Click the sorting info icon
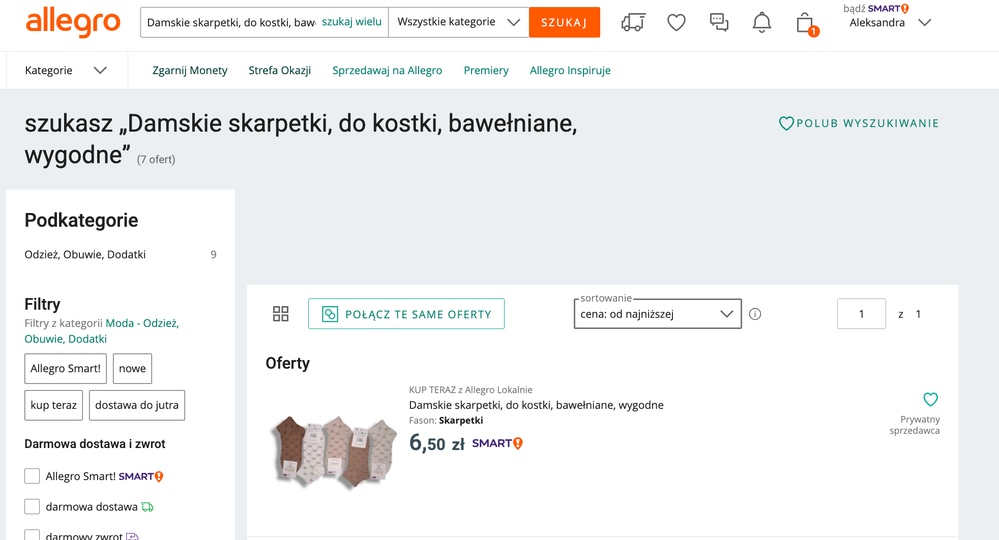This screenshot has height=540, width=999. pos(755,314)
